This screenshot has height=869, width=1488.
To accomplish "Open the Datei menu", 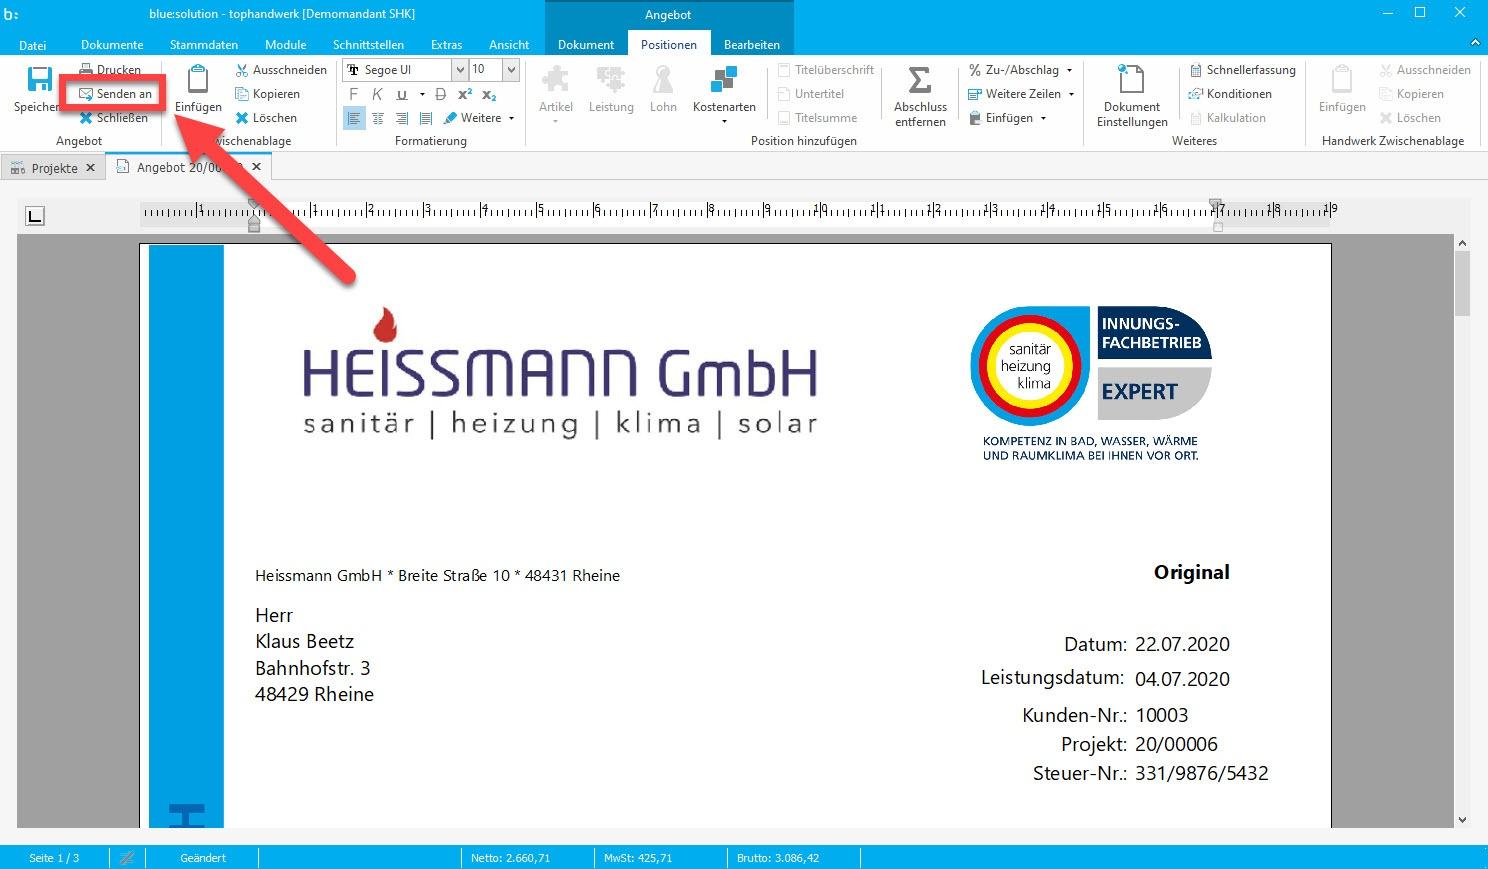I will 32,44.
